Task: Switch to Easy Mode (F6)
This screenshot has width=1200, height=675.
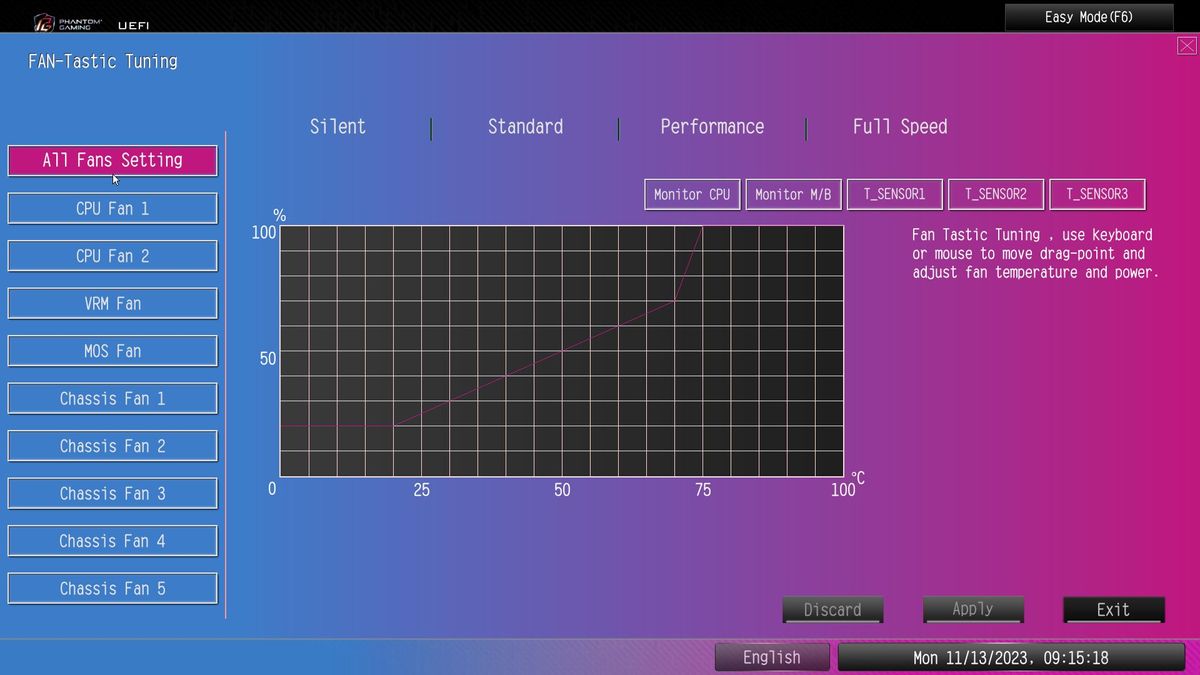Action: [x=1089, y=17]
